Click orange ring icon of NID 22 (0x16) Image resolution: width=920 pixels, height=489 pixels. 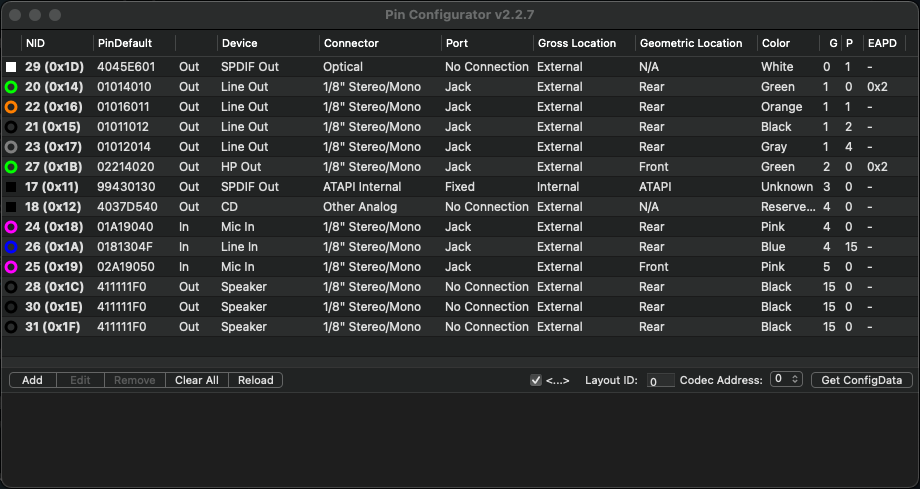click(11, 107)
